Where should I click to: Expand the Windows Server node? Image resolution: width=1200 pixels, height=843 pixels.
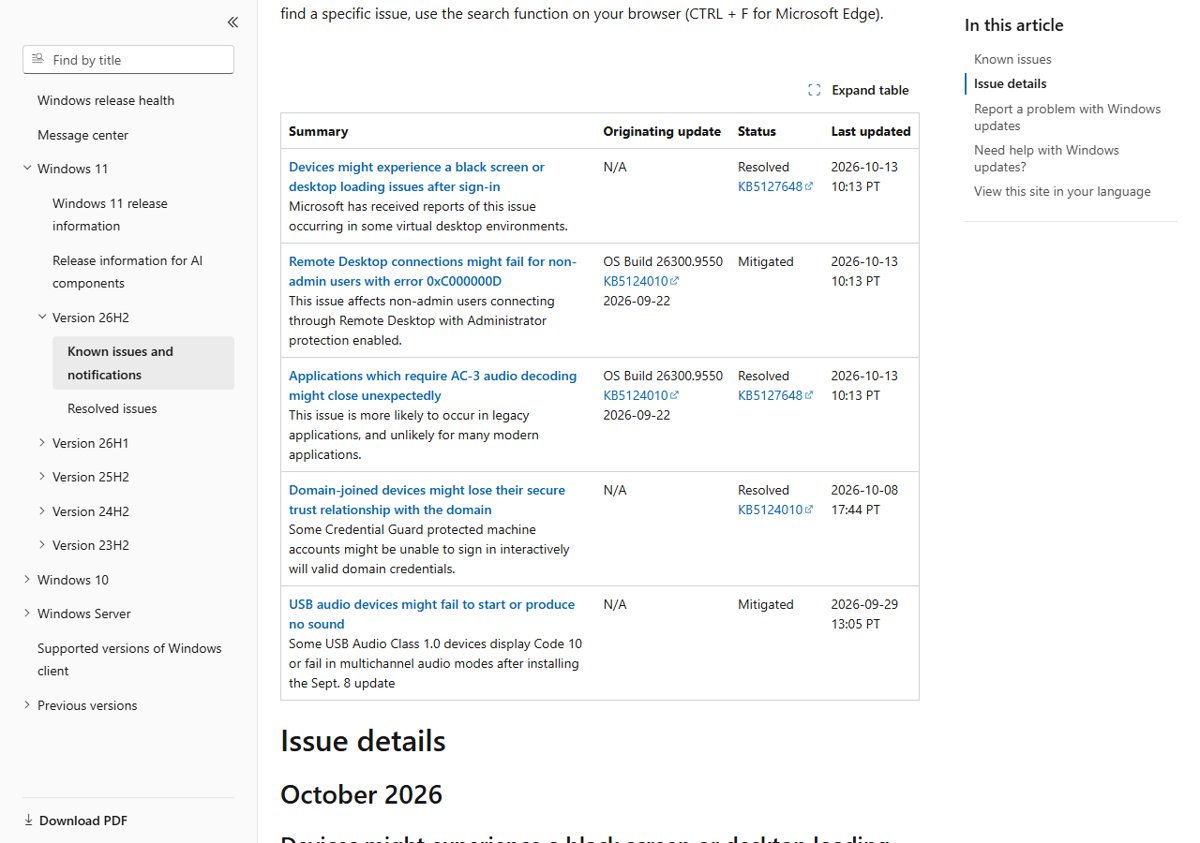[x=27, y=613]
